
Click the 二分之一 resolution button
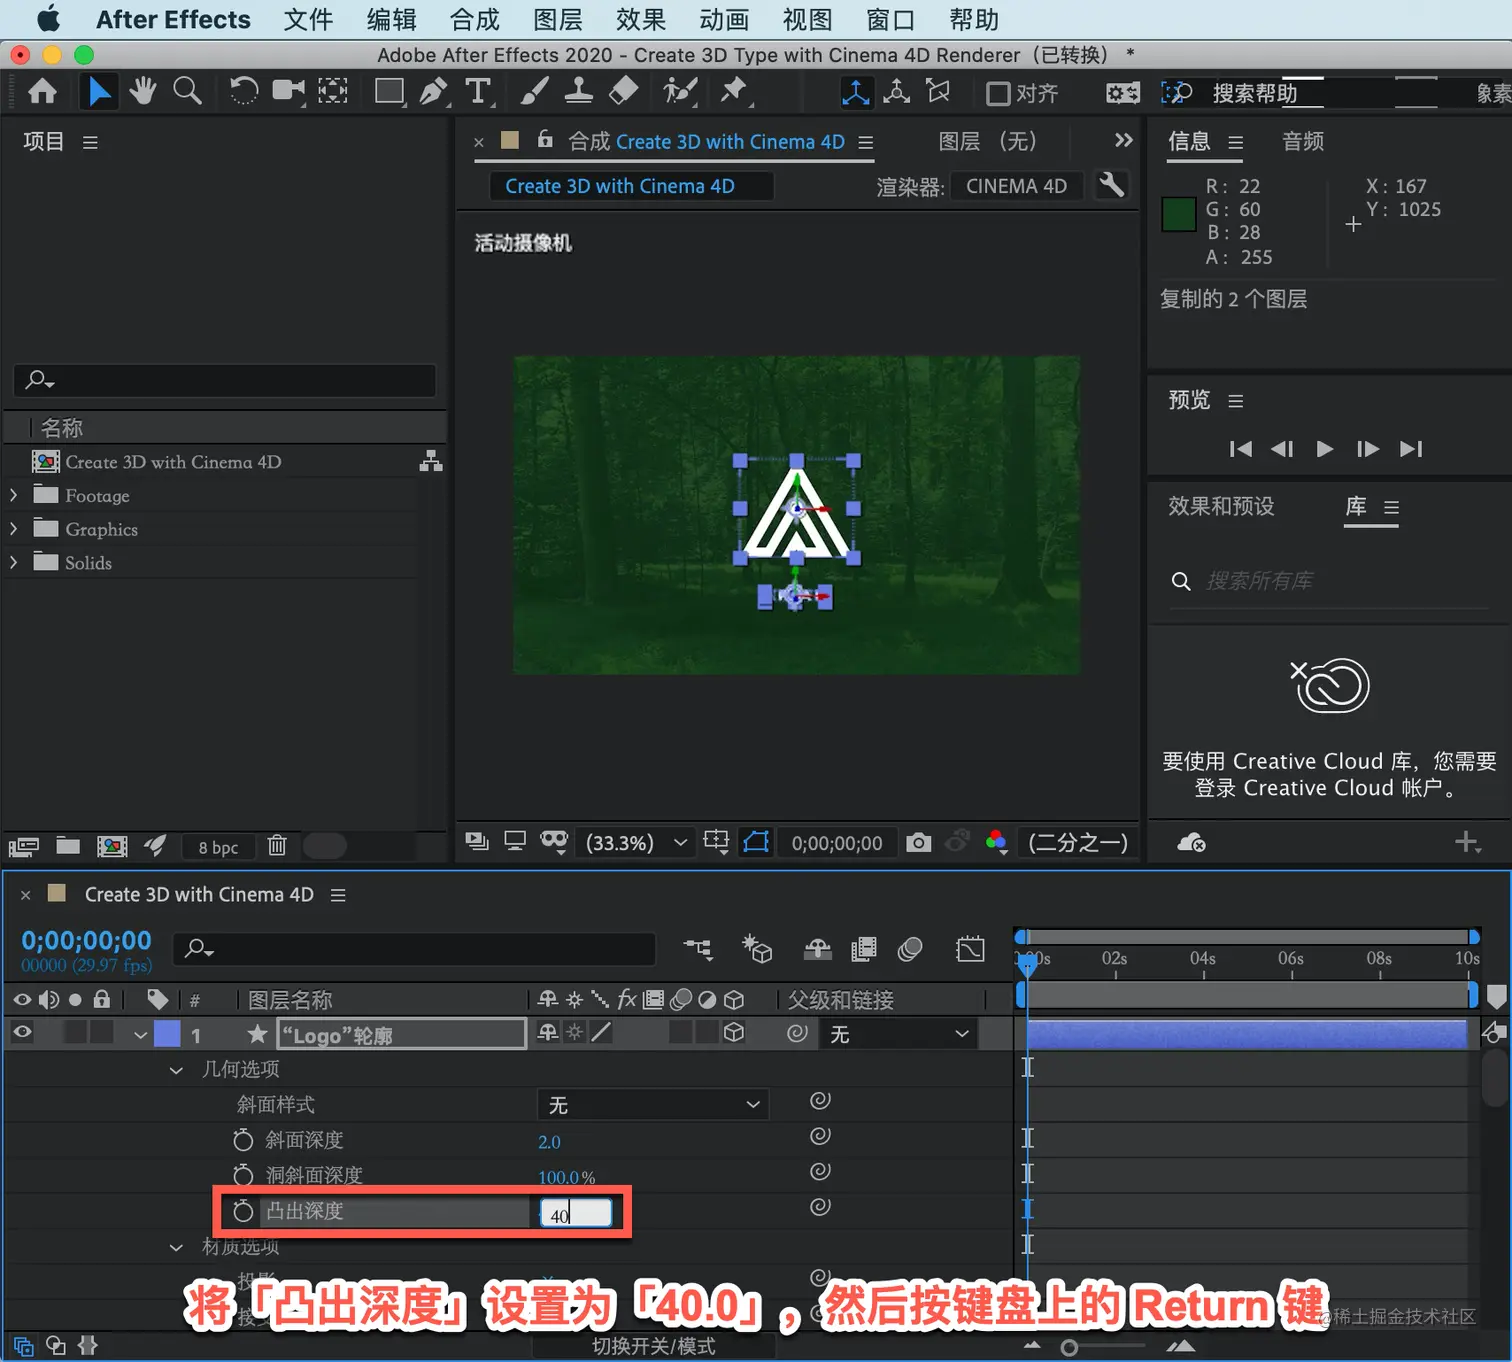click(1077, 843)
